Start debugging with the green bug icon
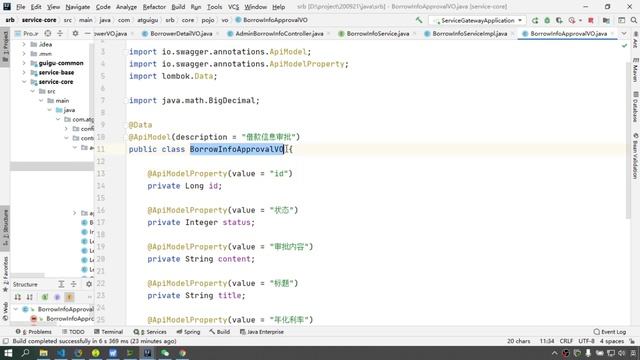The width and height of the screenshot is (640, 360). pos(547,20)
